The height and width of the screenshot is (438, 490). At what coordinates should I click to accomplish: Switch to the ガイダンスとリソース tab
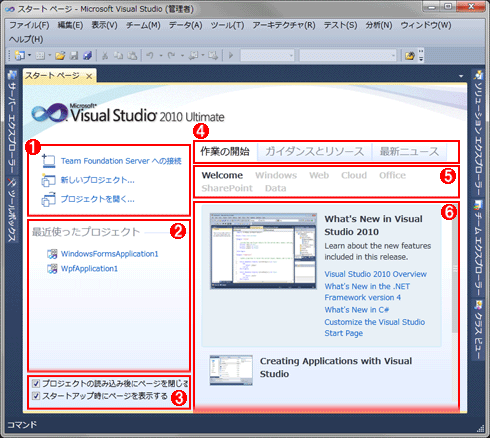pyautogui.click(x=314, y=152)
